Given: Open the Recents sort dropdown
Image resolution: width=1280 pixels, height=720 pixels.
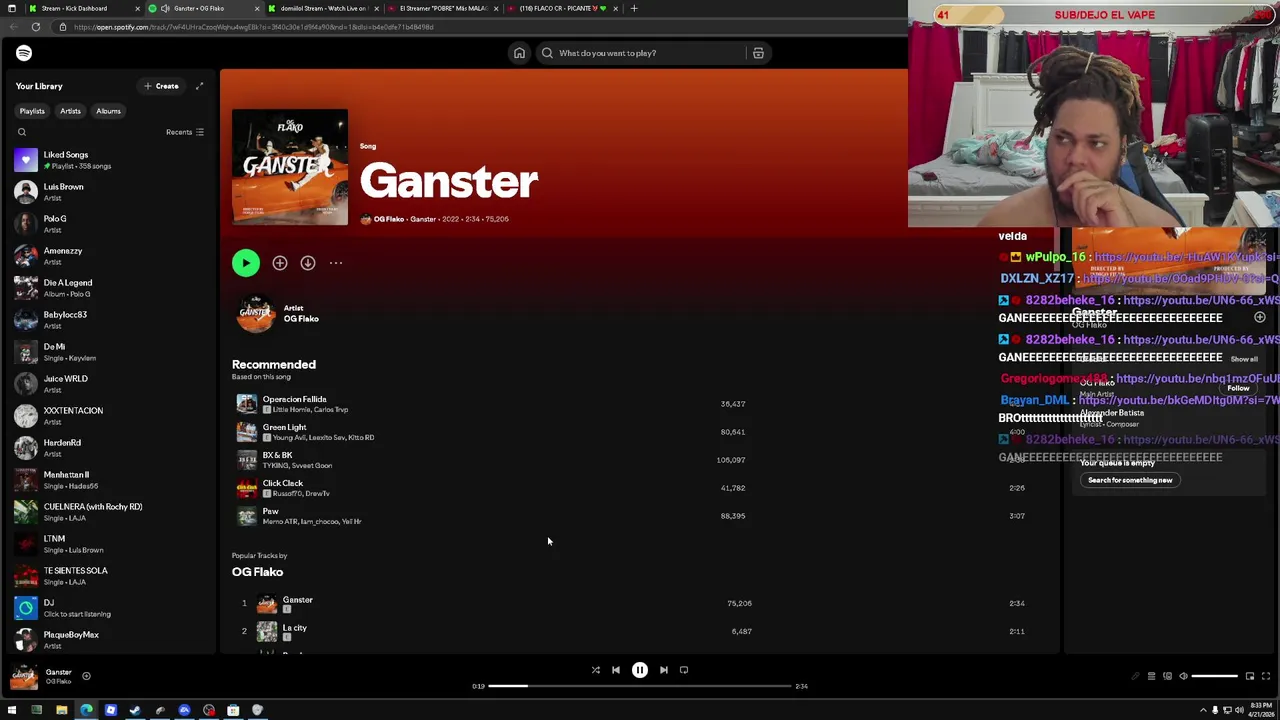Looking at the screenshot, I should 185,132.
